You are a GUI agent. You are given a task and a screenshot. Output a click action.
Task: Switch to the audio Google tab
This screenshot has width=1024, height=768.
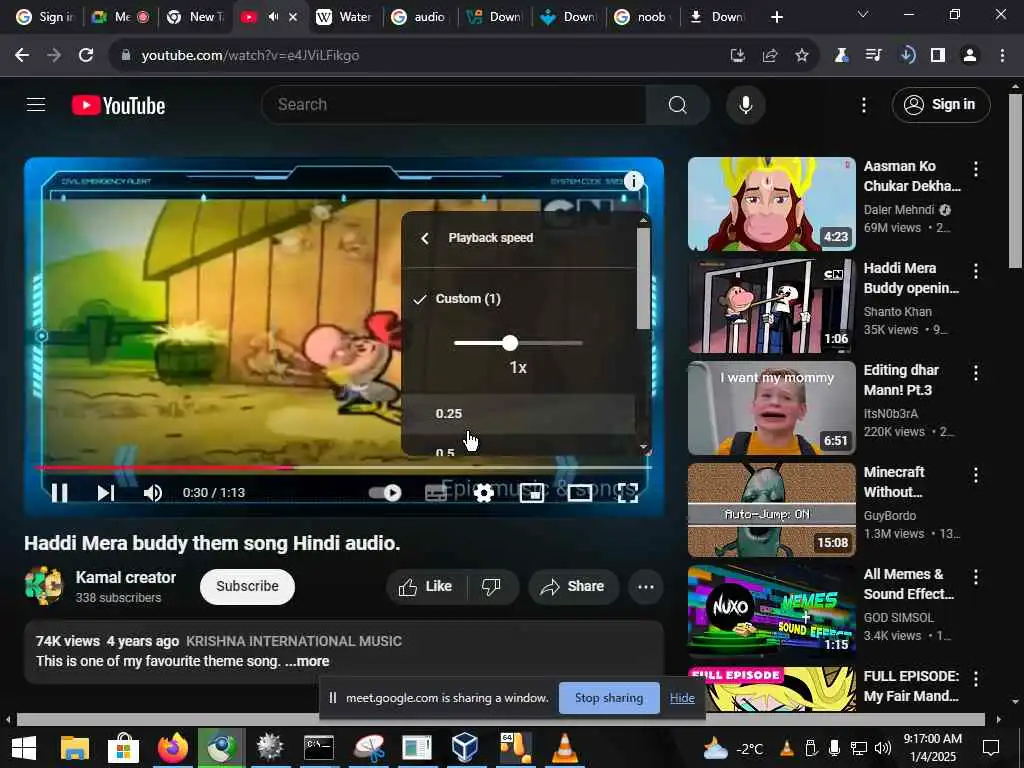point(419,17)
